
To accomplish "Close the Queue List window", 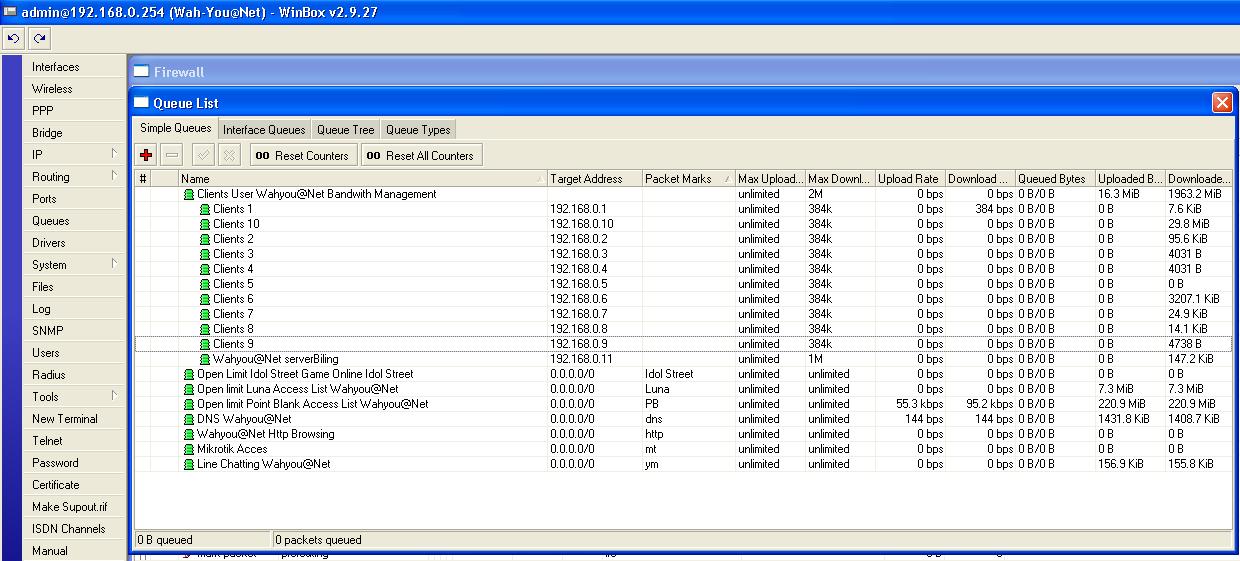I will [x=1222, y=102].
